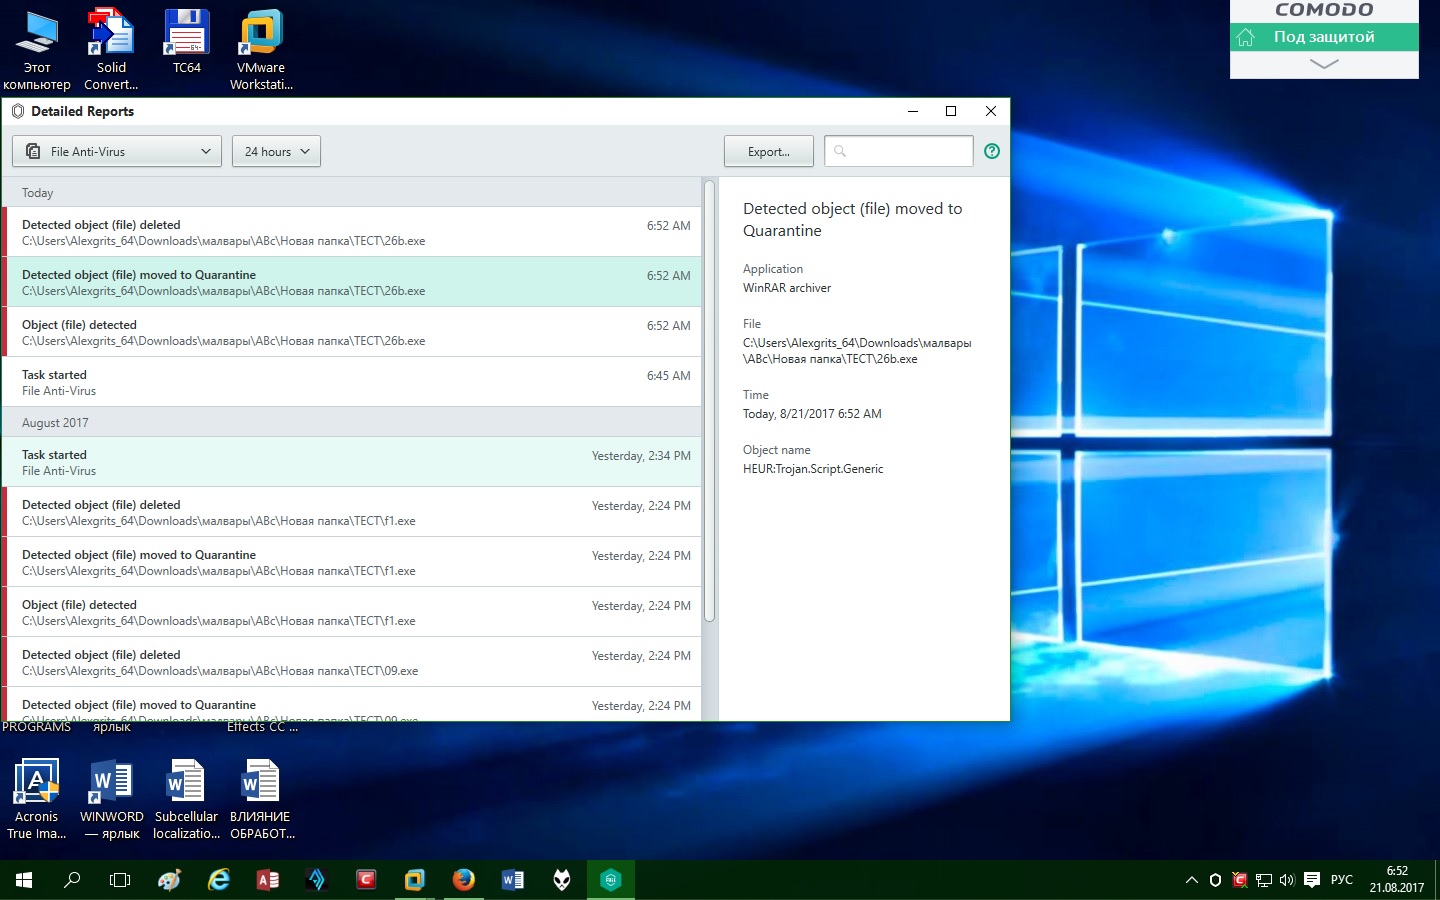The image size is (1440, 900).
Task: Open Kaspersky icon in the taskbar
Action: click(x=610, y=880)
